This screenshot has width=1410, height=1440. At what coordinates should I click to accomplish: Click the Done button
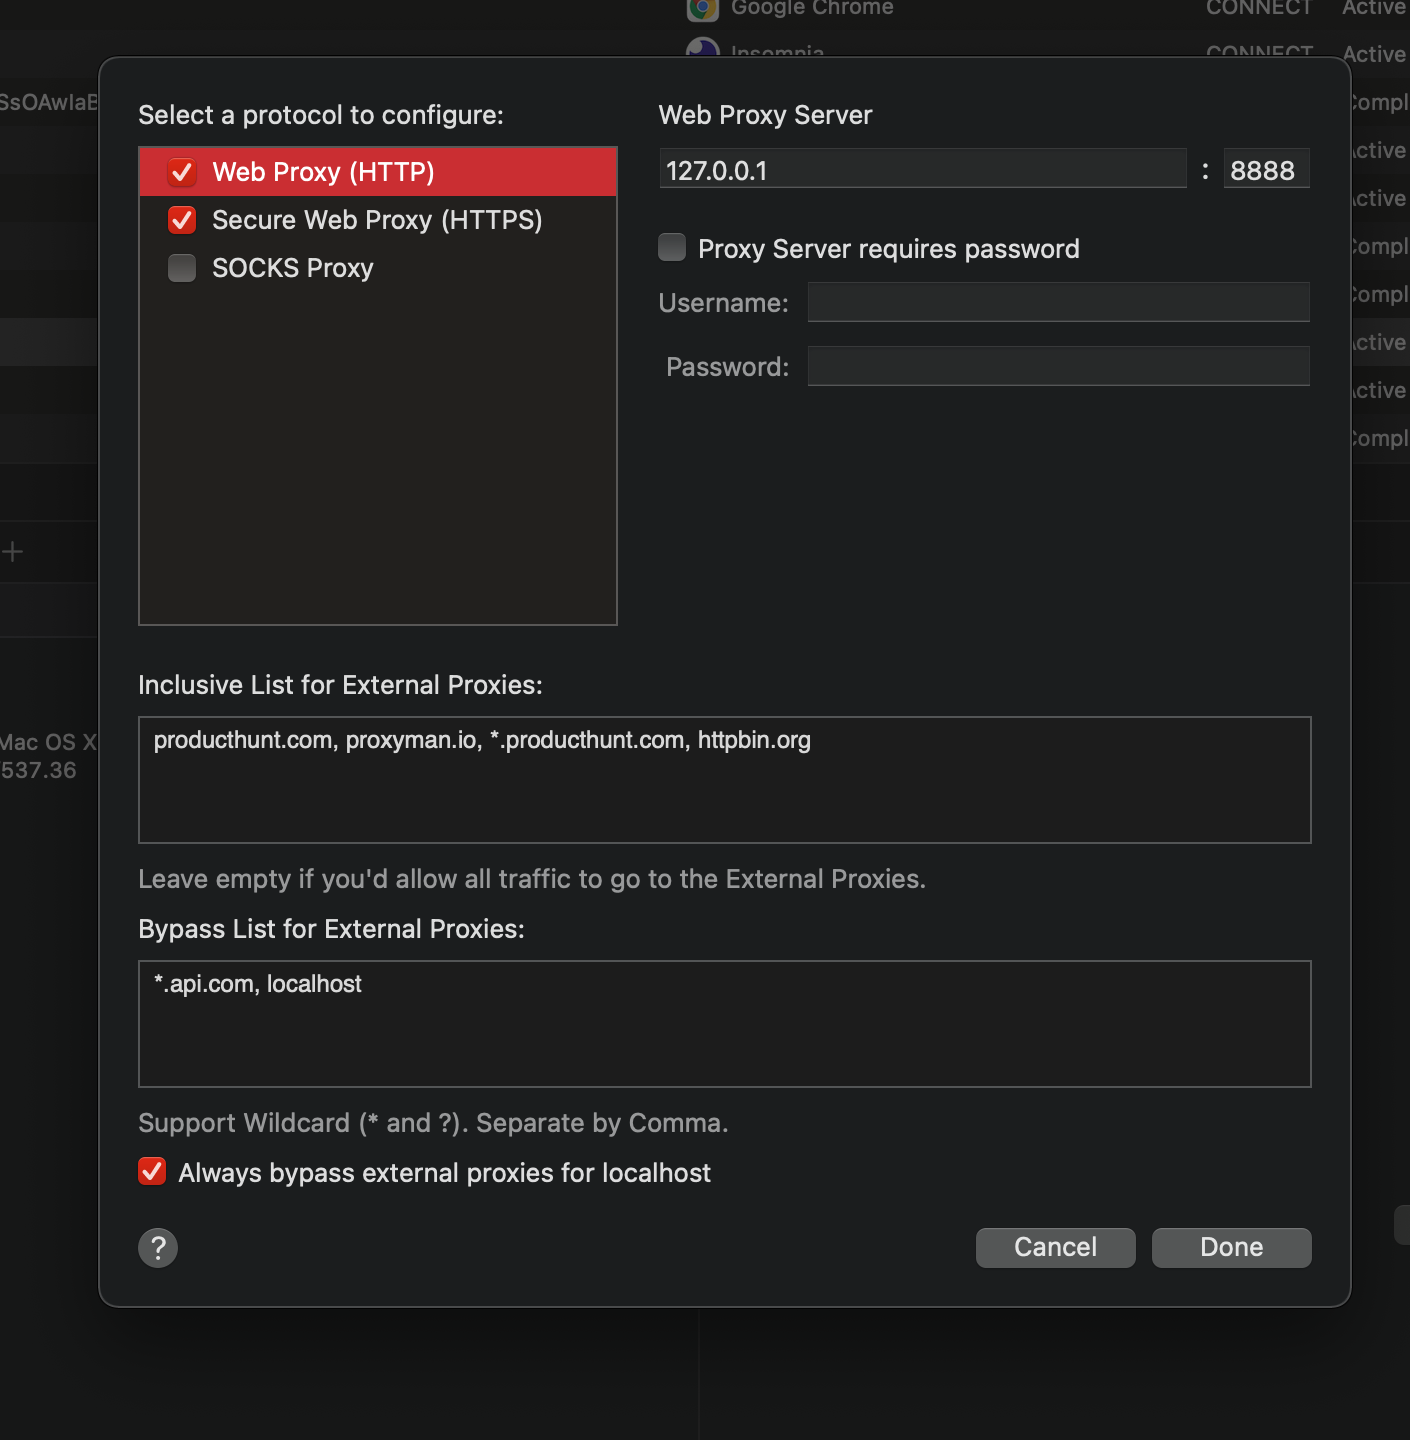pos(1232,1248)
